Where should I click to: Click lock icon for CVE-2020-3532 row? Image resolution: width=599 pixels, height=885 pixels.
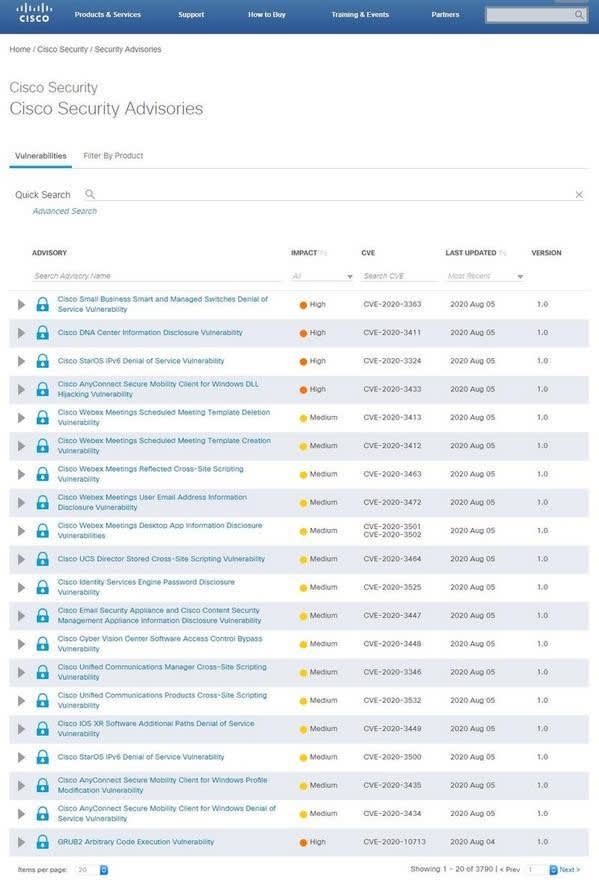click(42, 700)
